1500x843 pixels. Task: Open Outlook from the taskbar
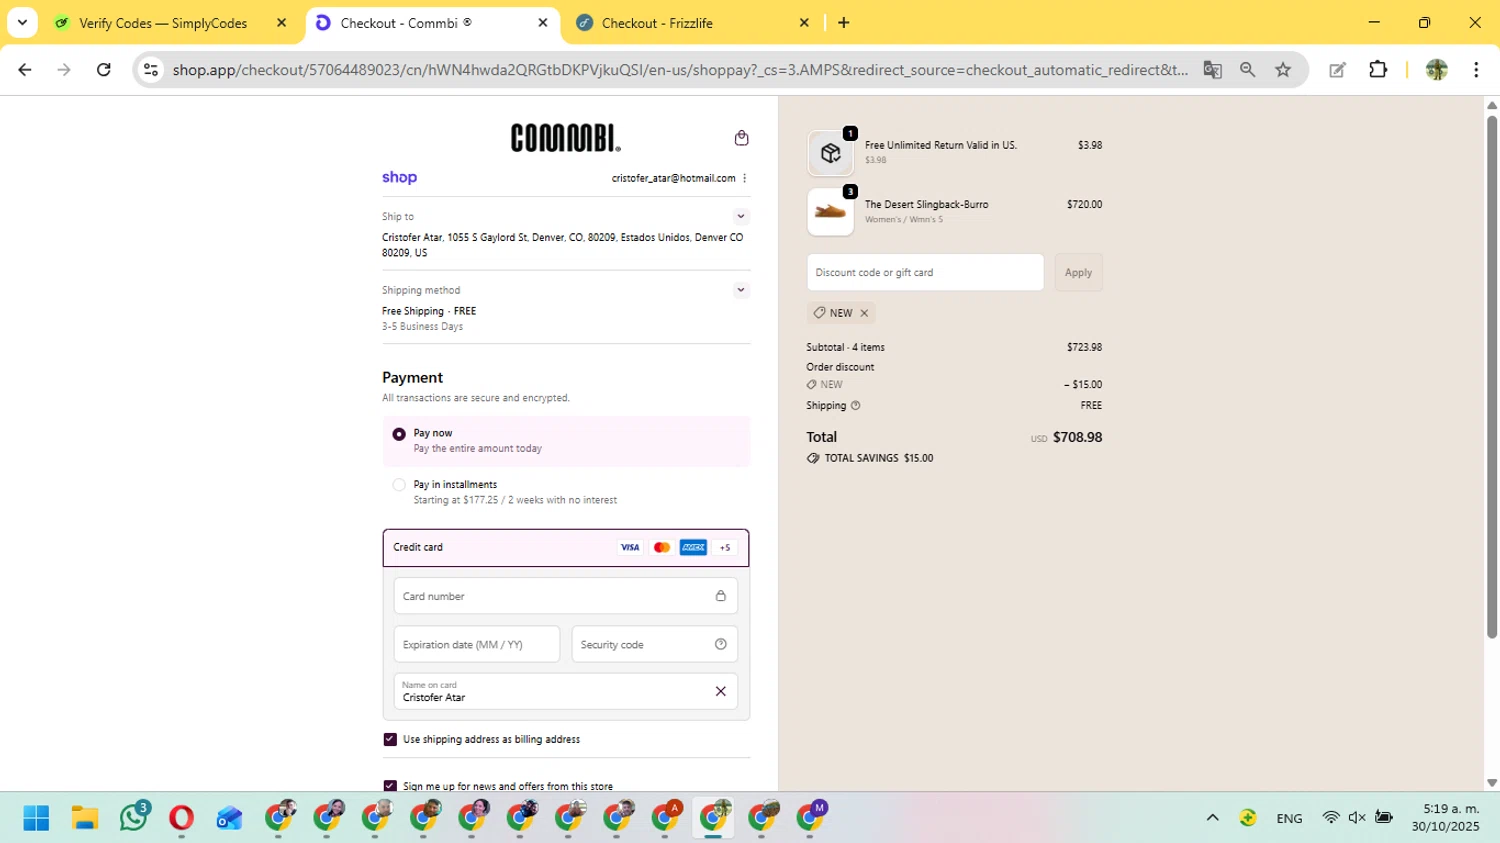point(229,818)
